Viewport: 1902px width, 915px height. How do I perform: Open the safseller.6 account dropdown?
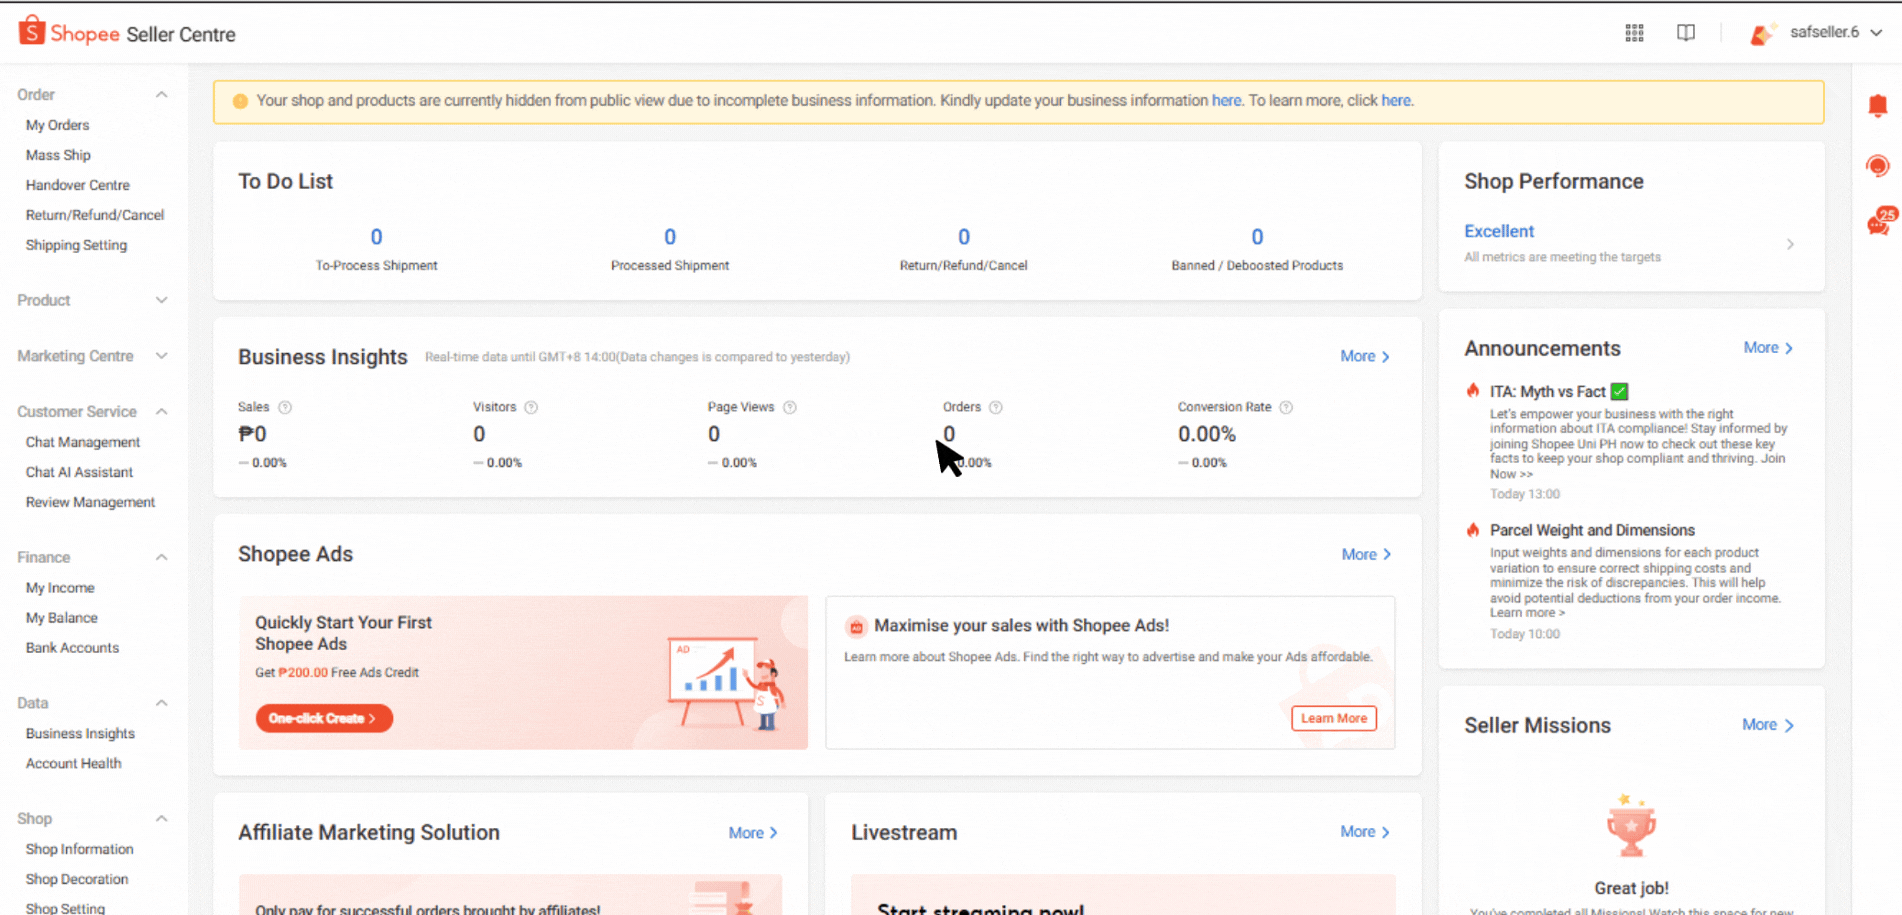pyautogui.click(x=1836, y=33)
